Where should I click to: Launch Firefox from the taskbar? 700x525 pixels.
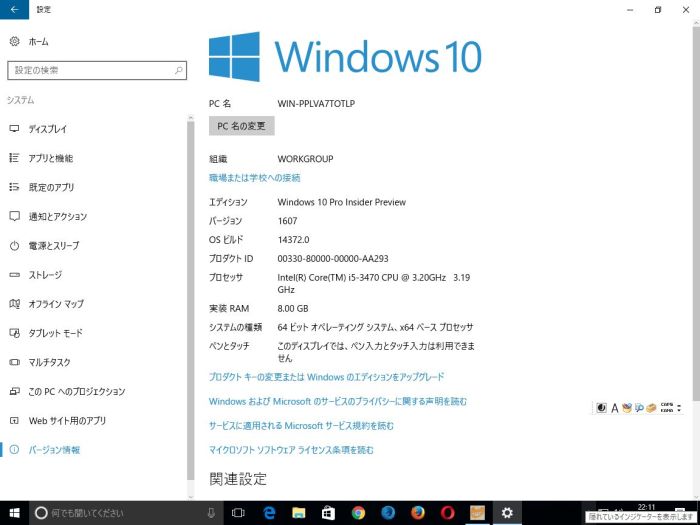[417, 513]
